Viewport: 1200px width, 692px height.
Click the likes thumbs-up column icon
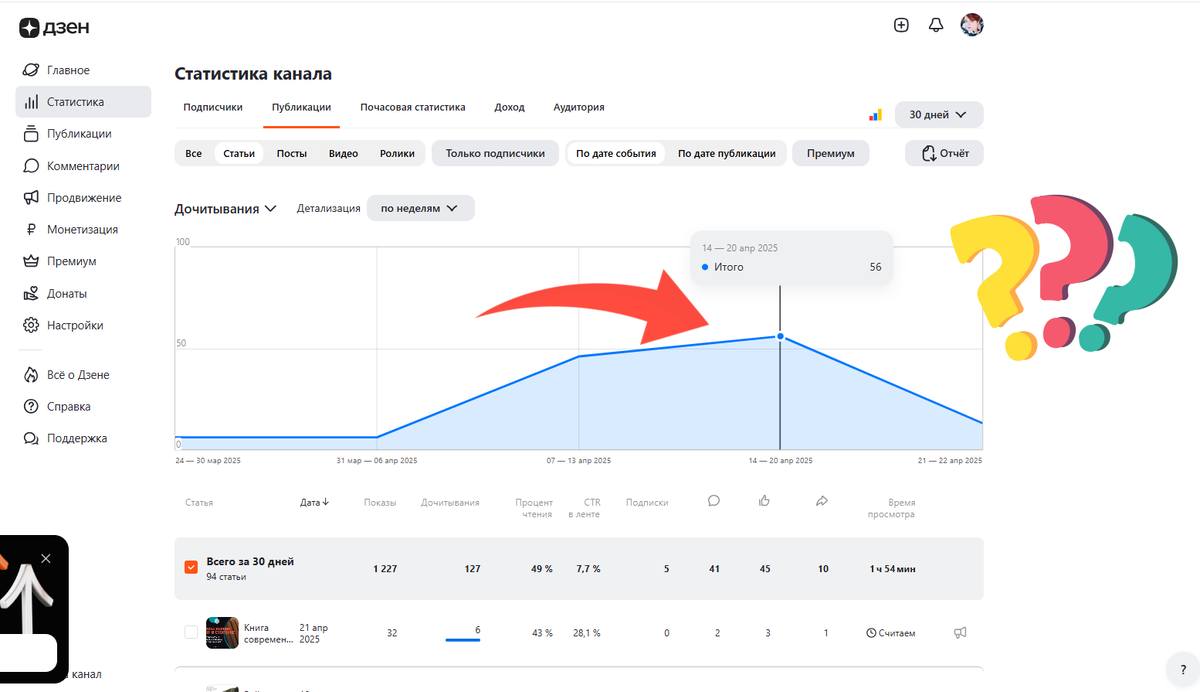tap(765, 501)
